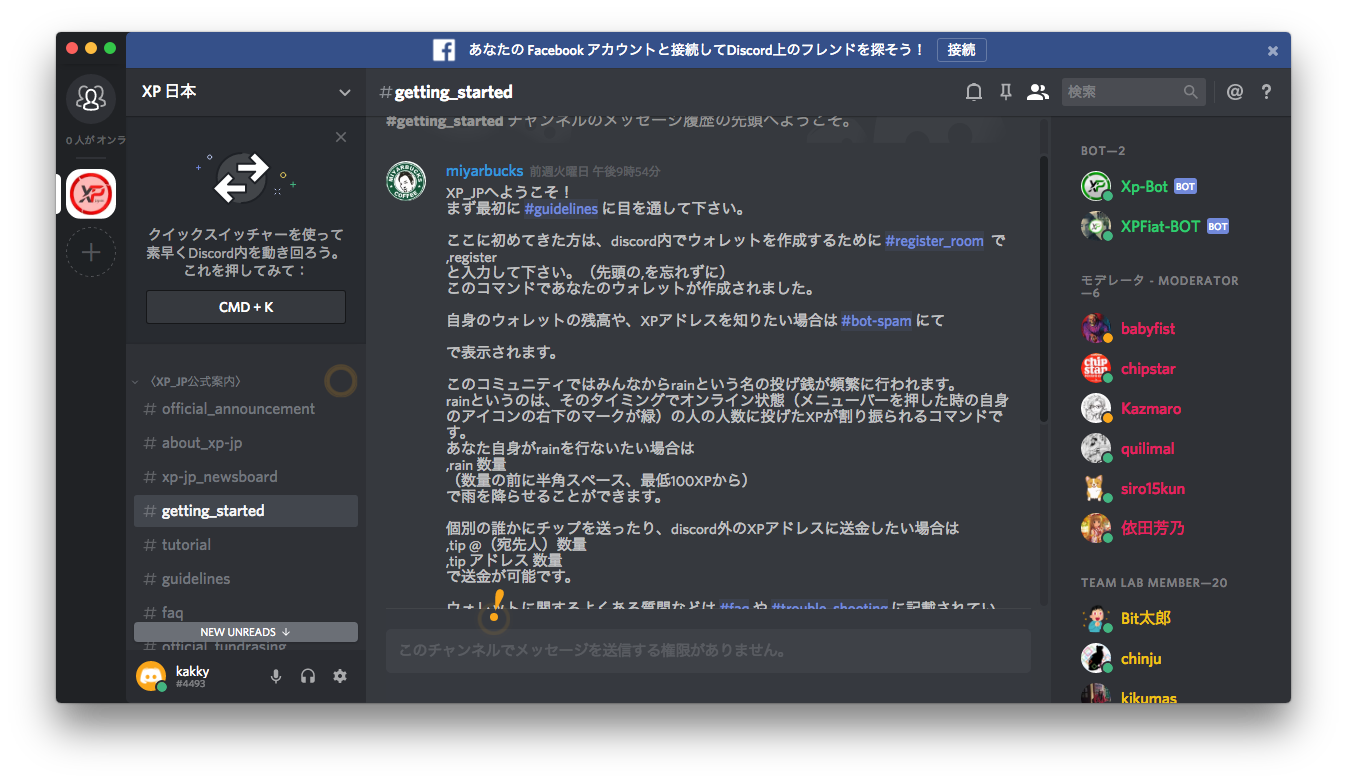The image size is (1347, 783).
Task: Click the channel notification bell icon
Action: (x=973, y=91)
